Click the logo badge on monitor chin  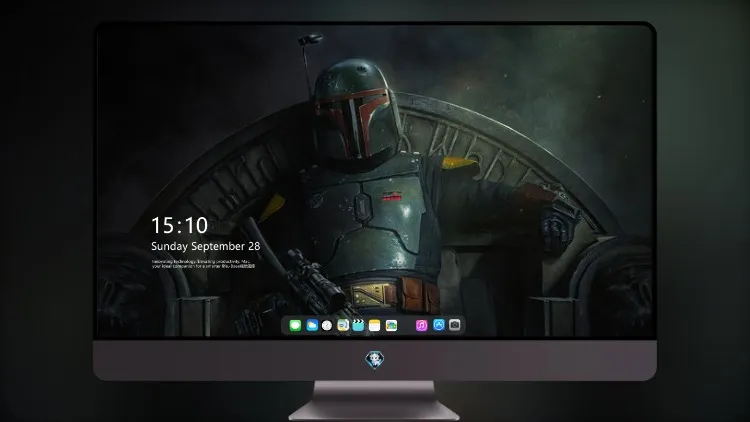coord(375,360)
